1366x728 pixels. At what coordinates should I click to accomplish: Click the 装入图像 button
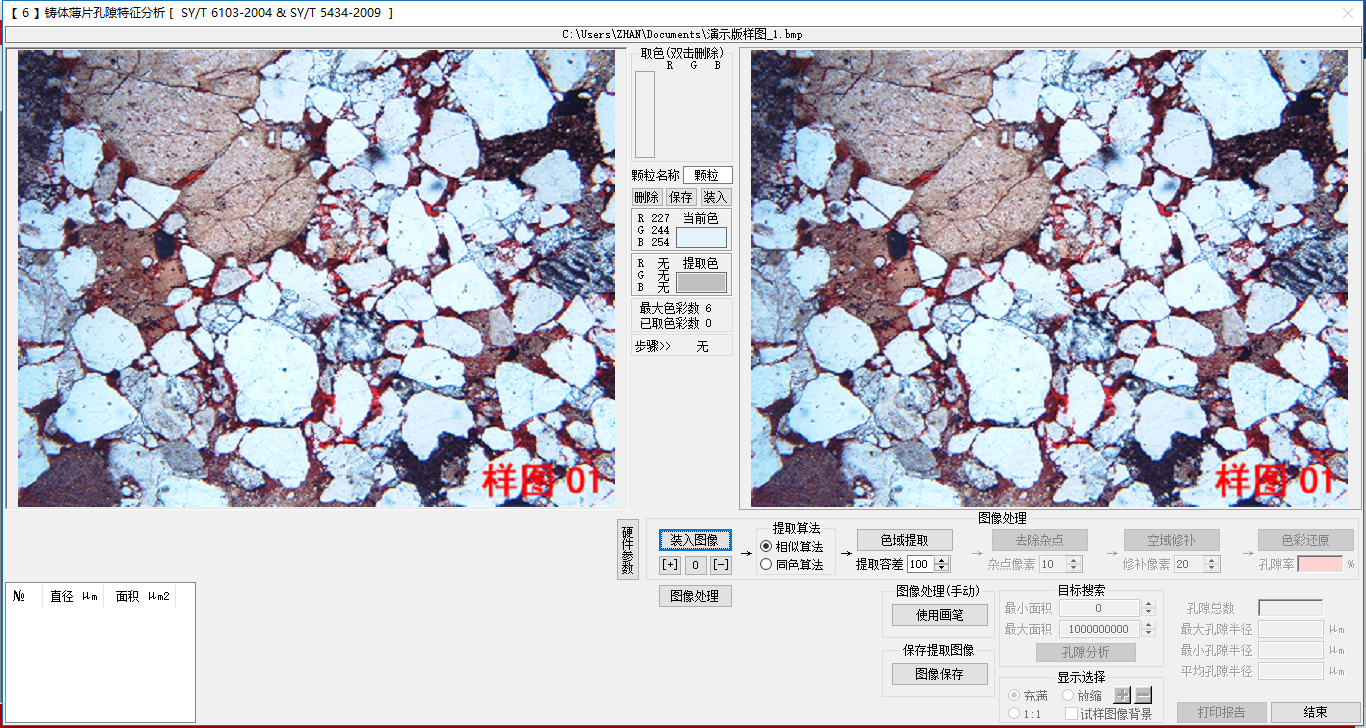[x=695, y=540]
